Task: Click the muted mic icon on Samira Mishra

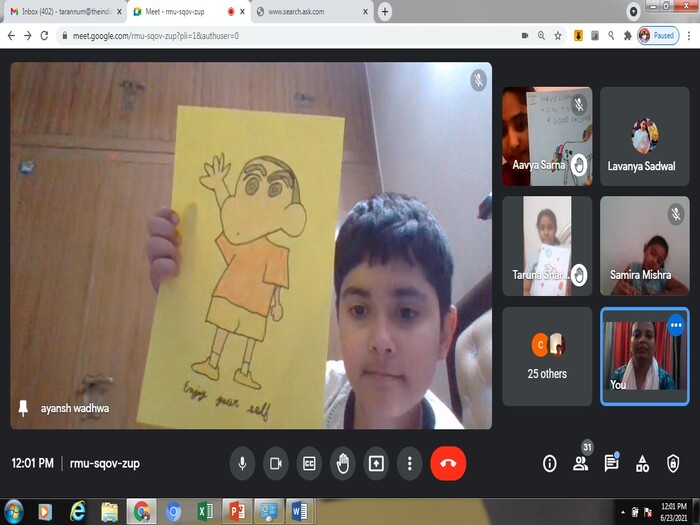Action: (x=676, y=214)
